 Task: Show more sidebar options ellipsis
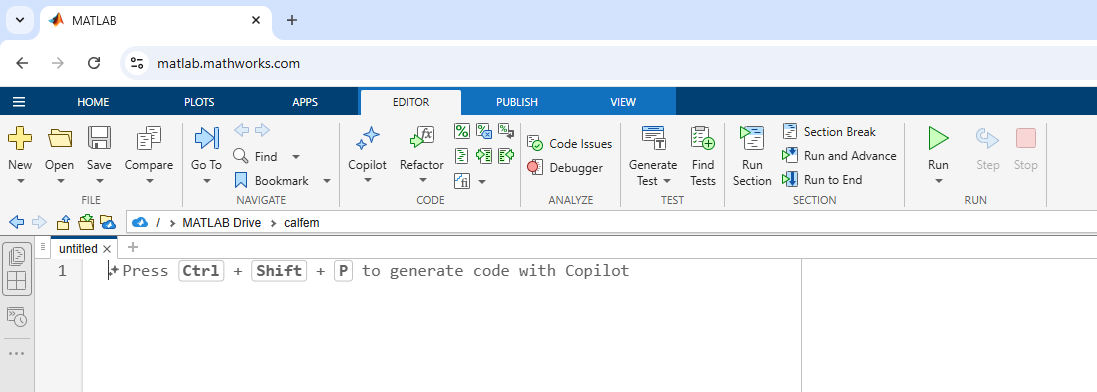click(16, 354)
